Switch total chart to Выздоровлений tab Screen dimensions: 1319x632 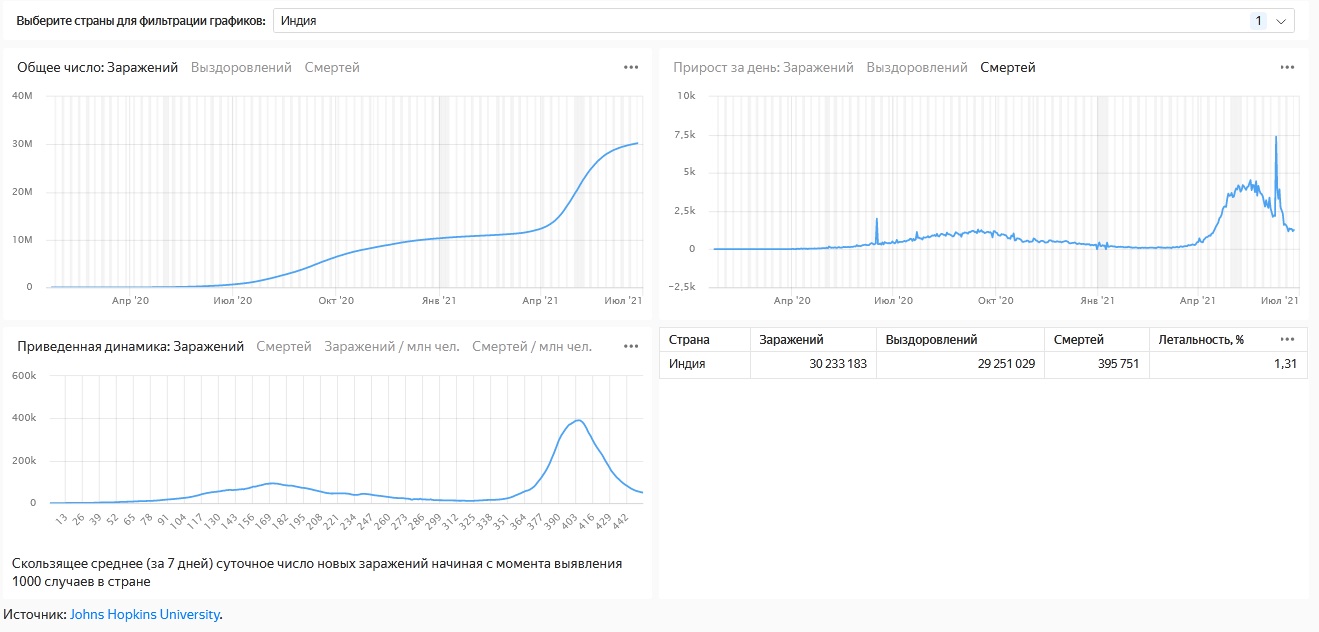(x=241, y=68)
